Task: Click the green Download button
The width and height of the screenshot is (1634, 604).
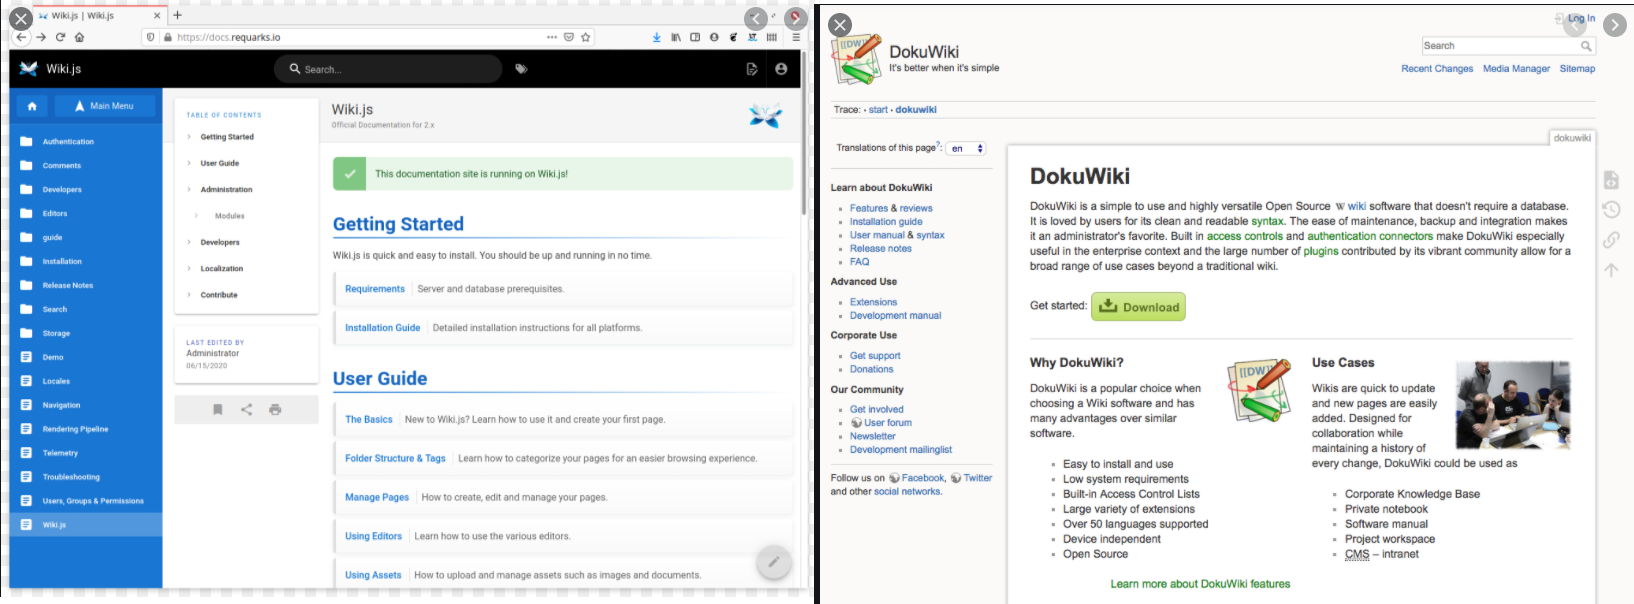Action: point(1138,307)
